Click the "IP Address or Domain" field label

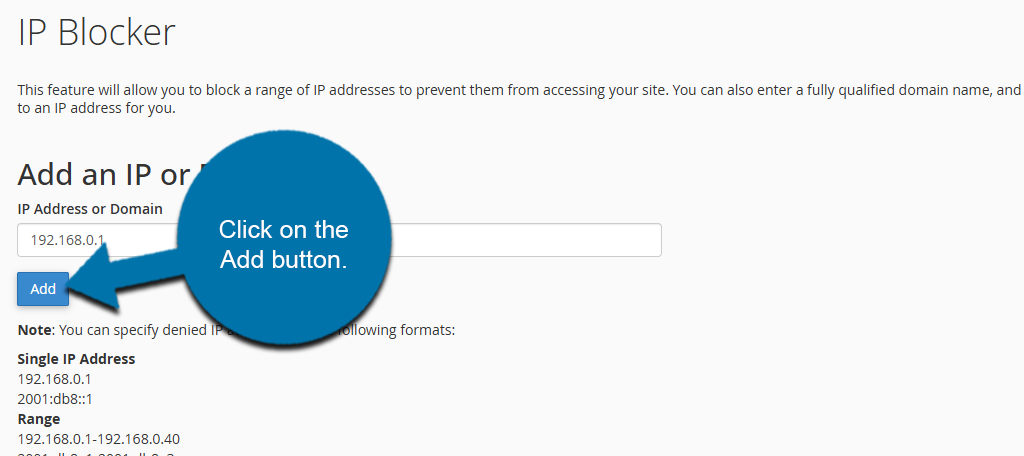tap(90, 210)
